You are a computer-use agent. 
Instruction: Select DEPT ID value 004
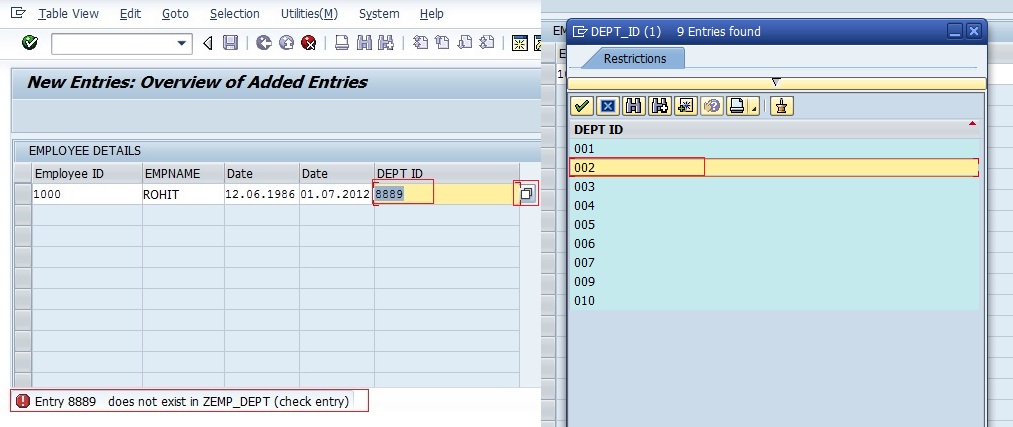(x=775, y=205)
